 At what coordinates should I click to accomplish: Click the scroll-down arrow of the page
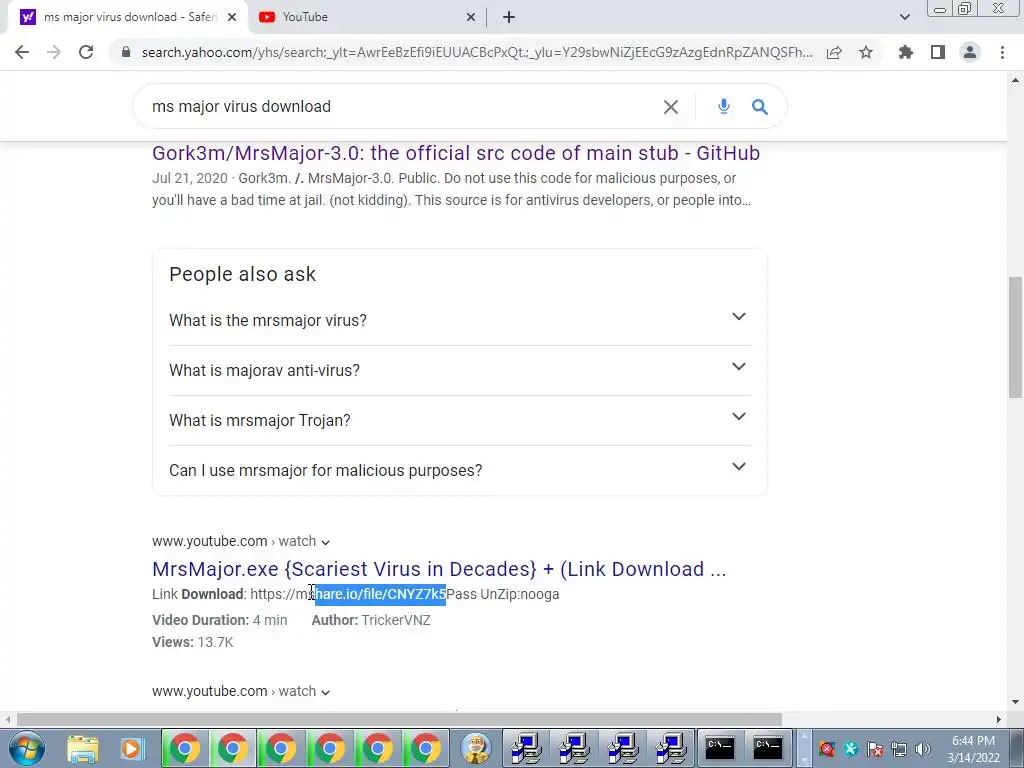tap(1015, 703)
